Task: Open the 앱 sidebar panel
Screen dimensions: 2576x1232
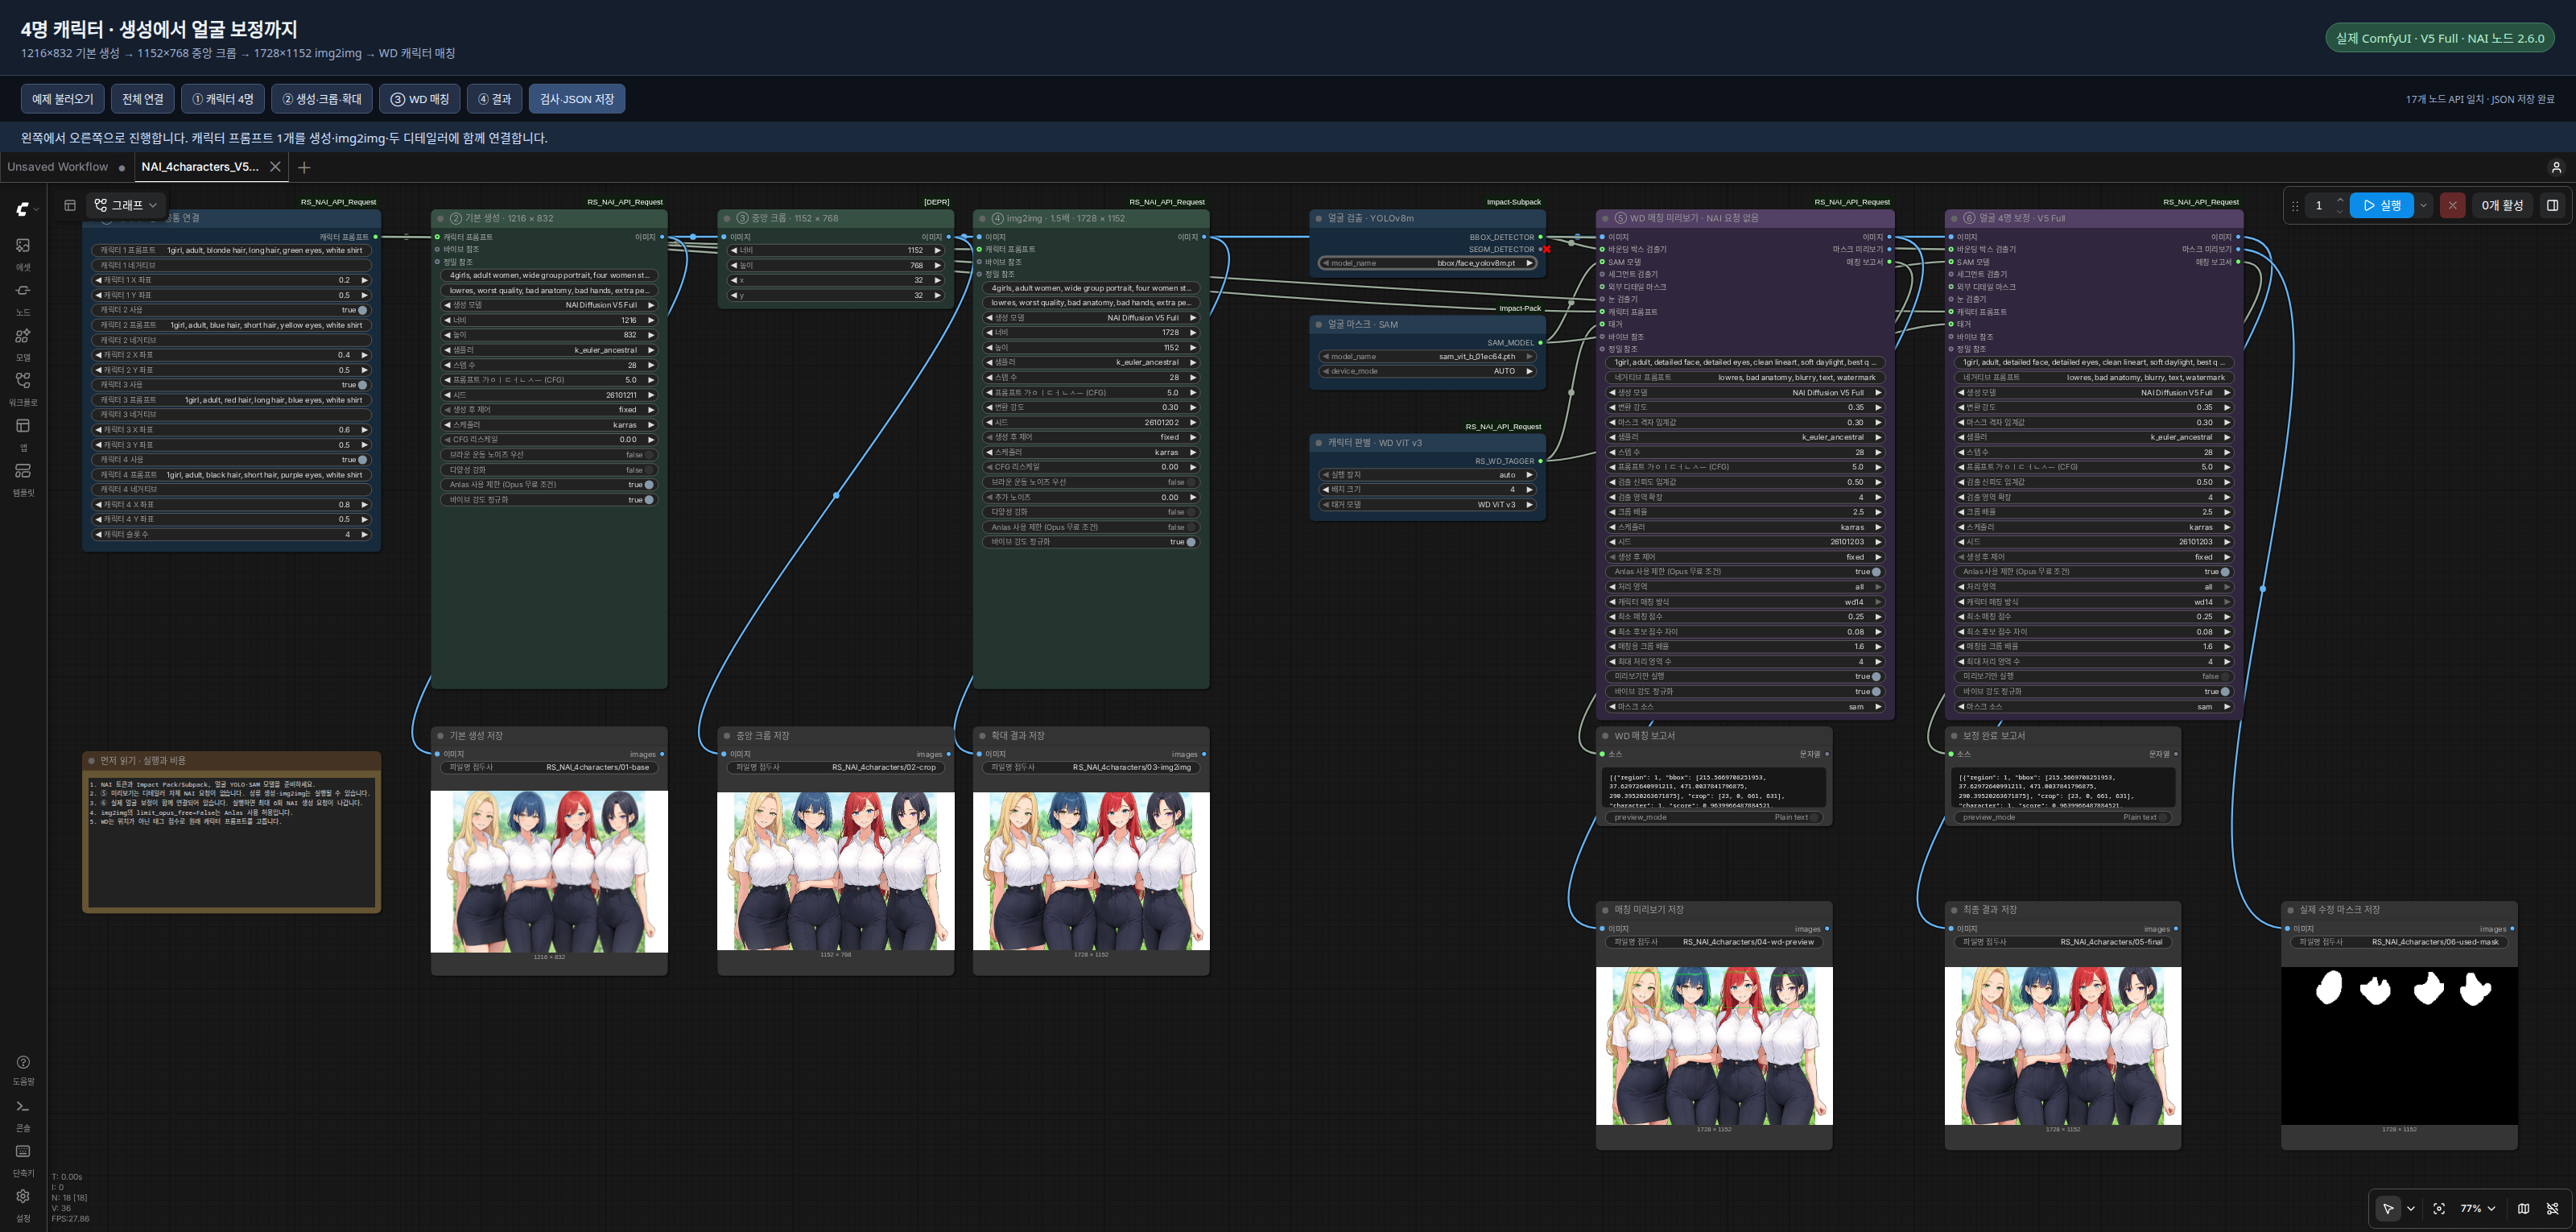Action: pyautogui.click(x=23, y=433)
